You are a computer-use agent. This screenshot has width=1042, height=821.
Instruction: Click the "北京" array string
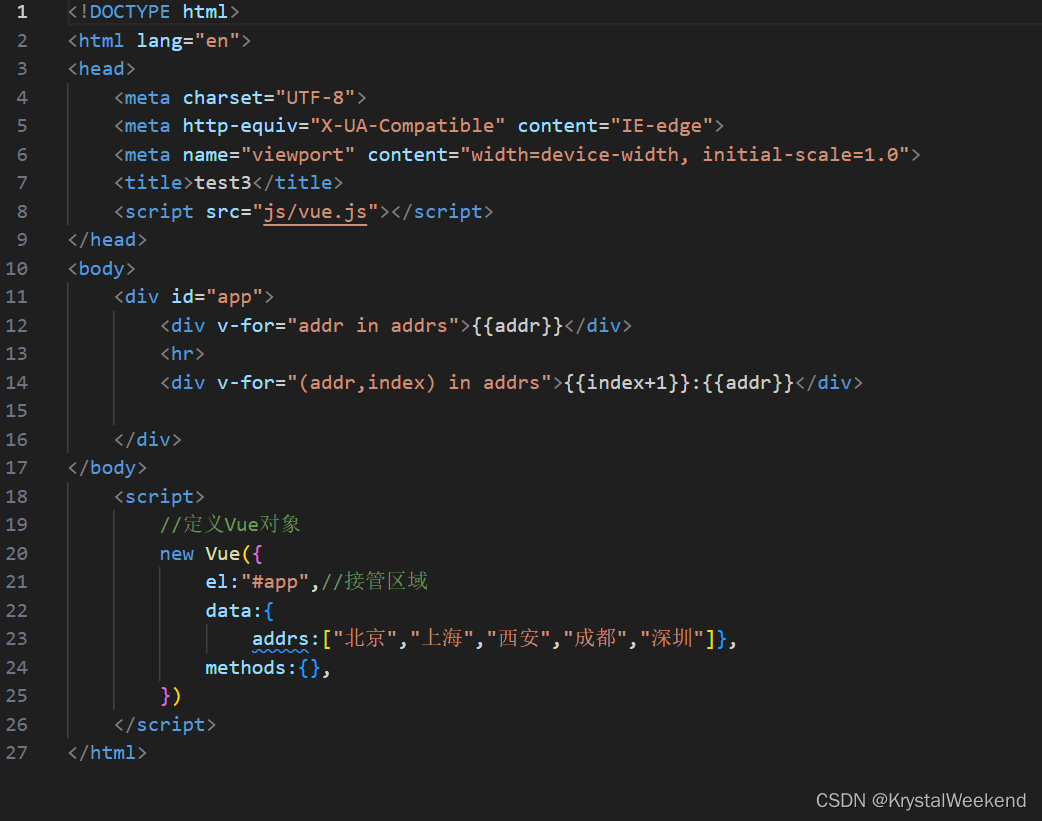[365, 639]
